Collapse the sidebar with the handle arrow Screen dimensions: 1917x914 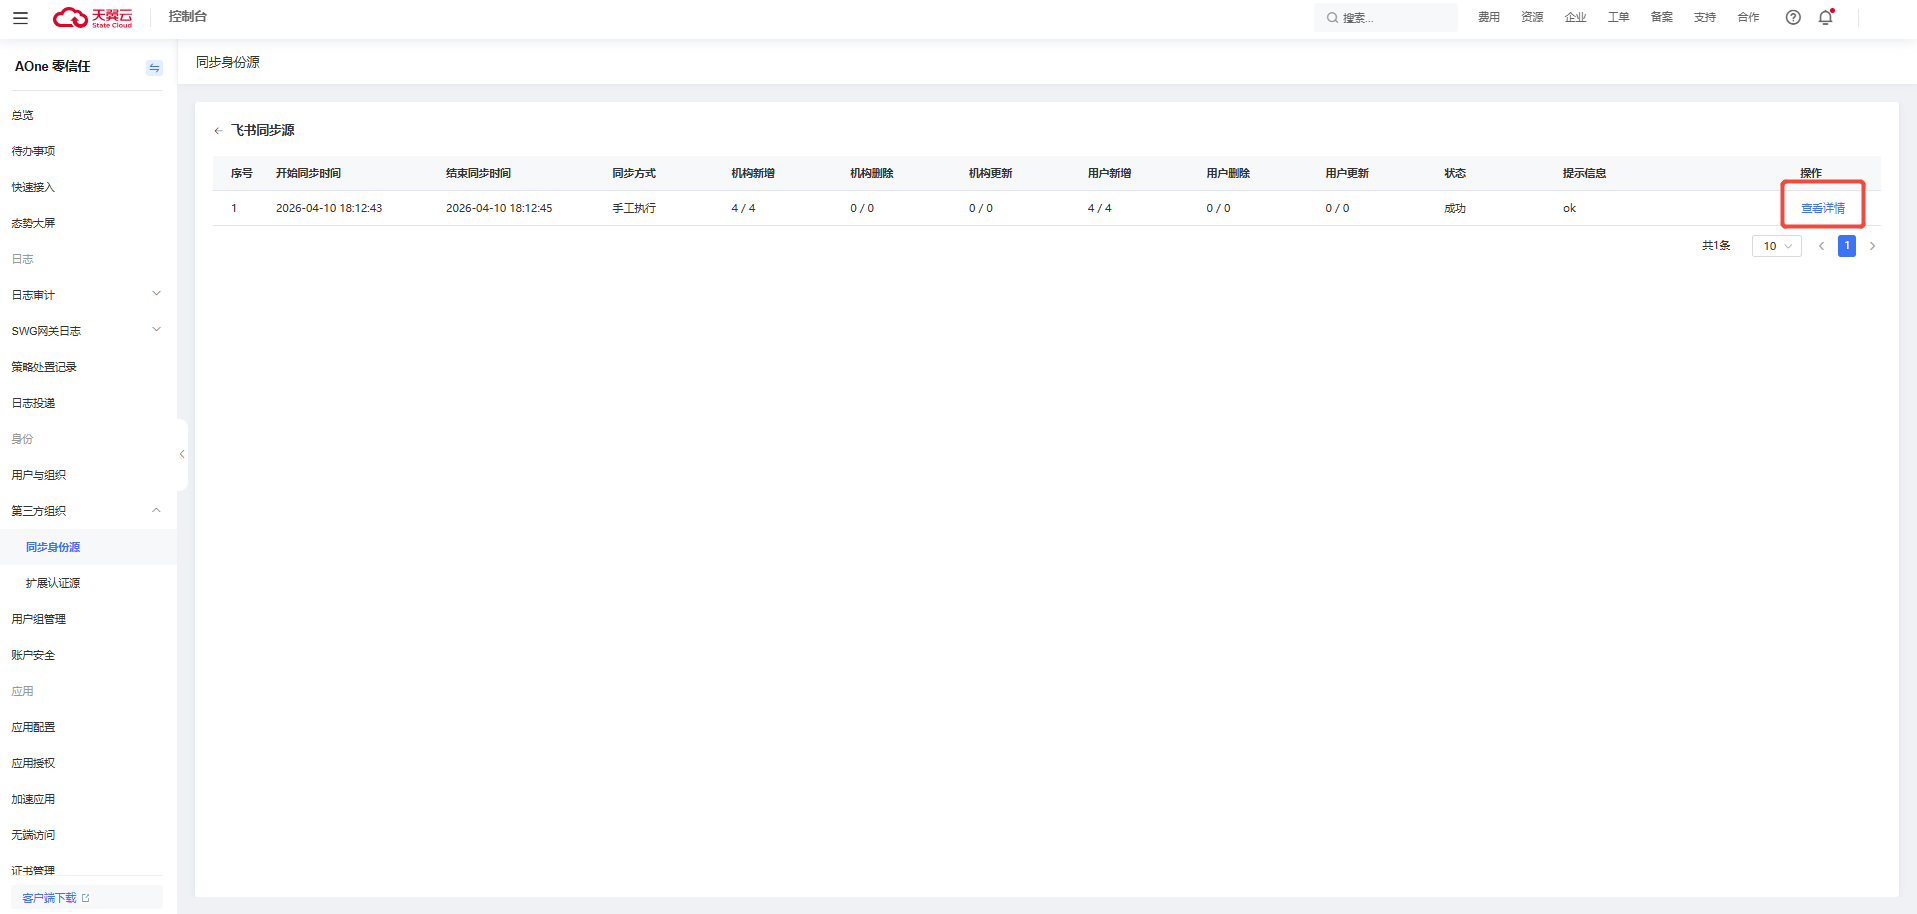pos(182,454)
